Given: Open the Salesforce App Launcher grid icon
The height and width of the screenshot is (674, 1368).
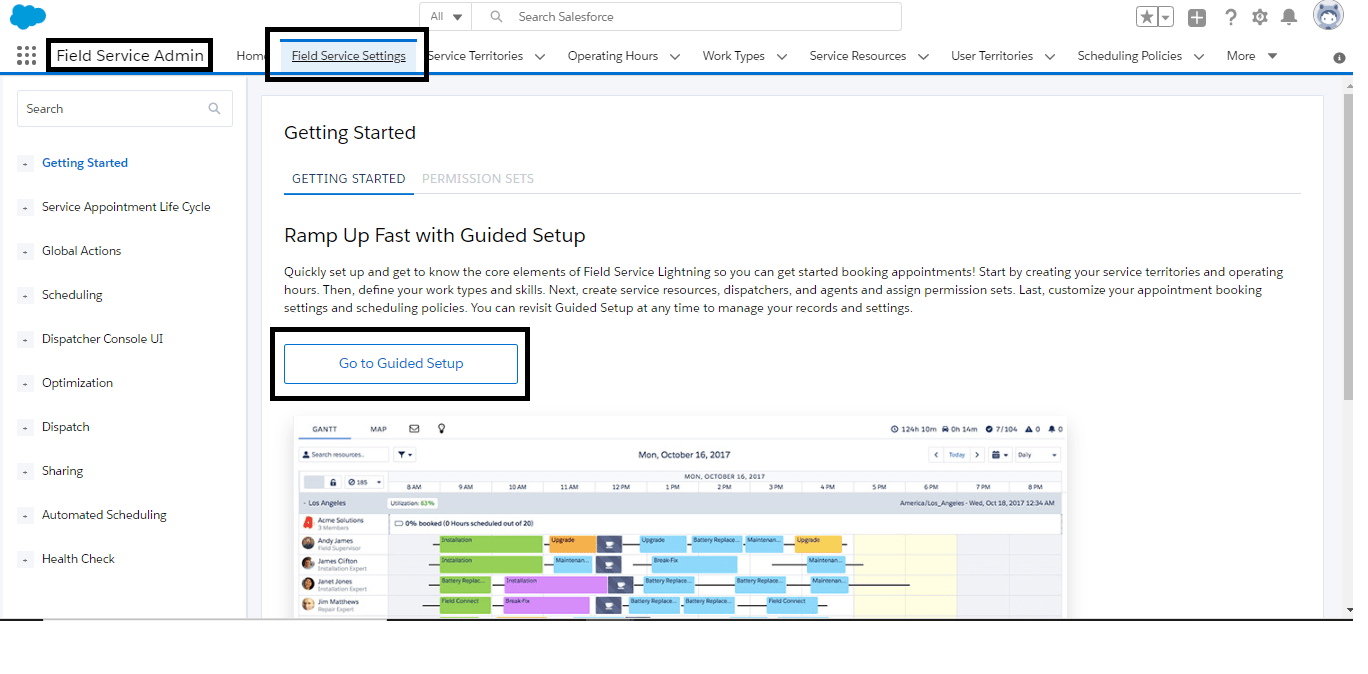Looking at the screenshot, I should (26, 55).
